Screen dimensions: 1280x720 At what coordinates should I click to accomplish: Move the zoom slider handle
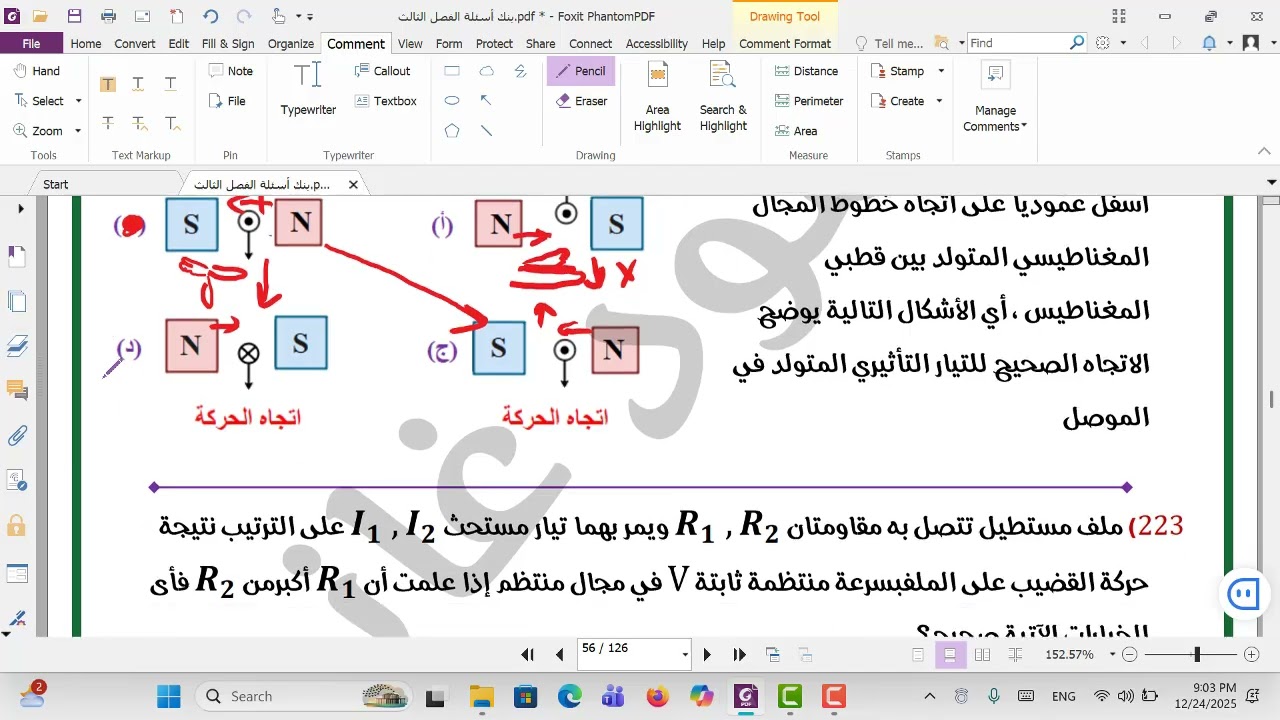pos(1196,655)
